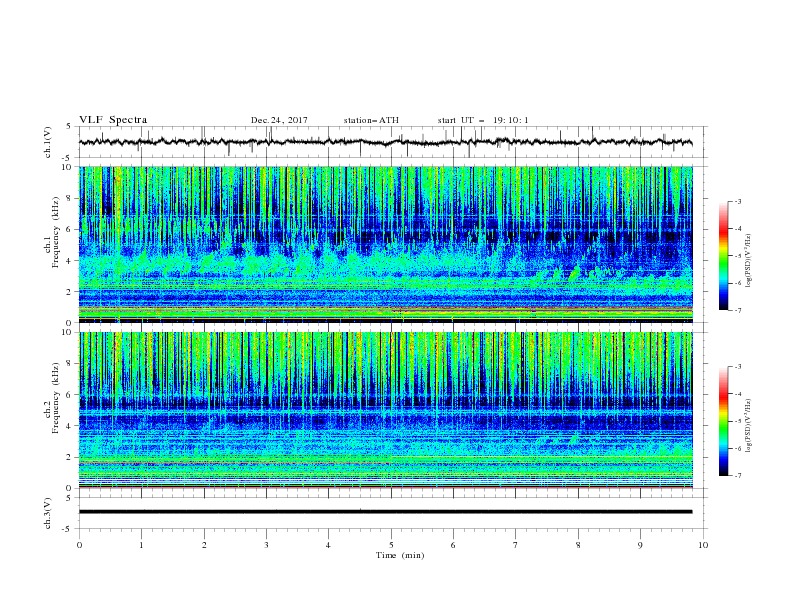Screen dimensions: 792x612
Task: Click the 'Time (min)' axis label
Action: tap(400, 555)
